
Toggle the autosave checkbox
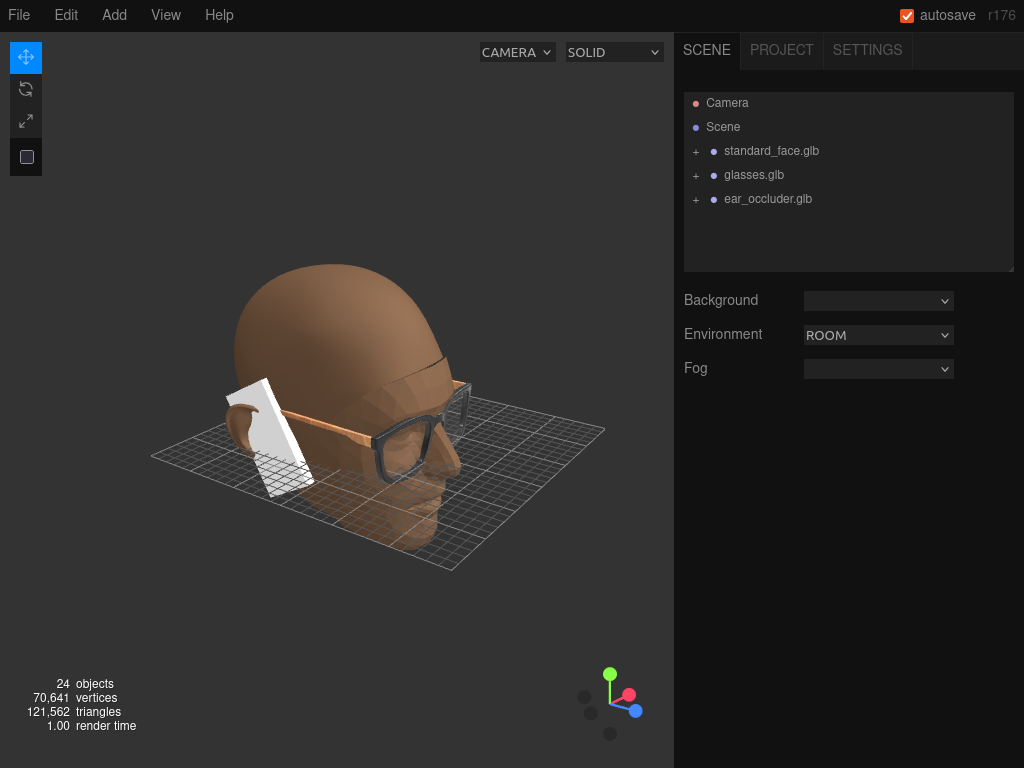coord(906,16)
